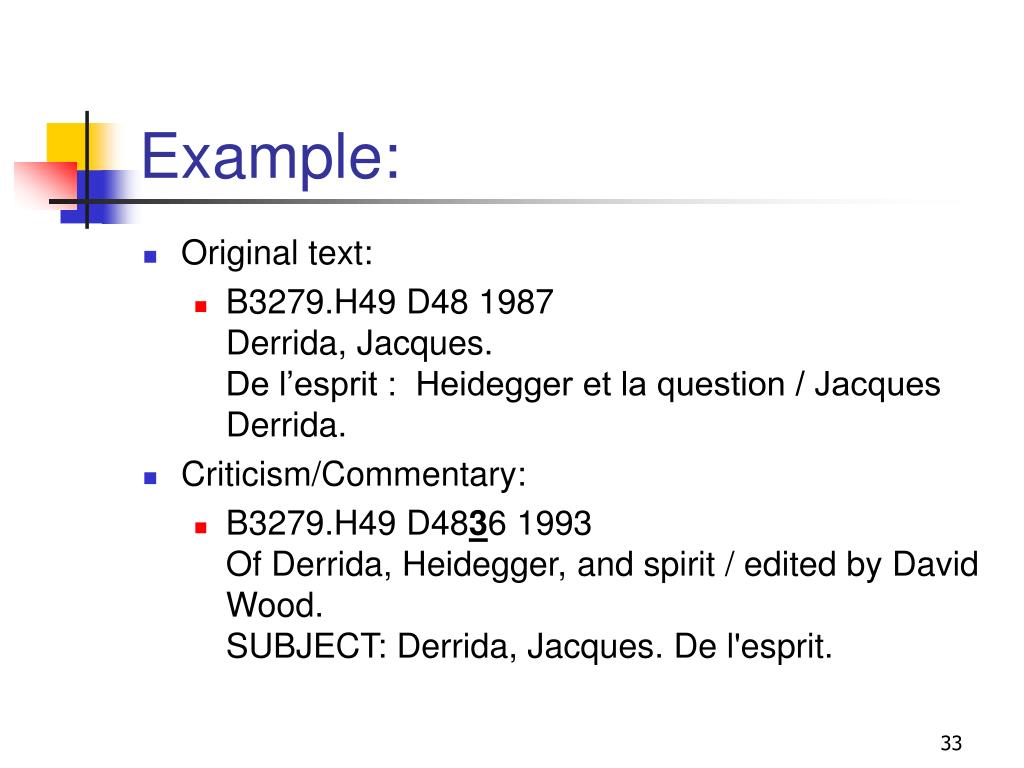Click the 'De l'esprit : Heidegger et la question' title
The width and height of the screenshot is (1024, 768).
505,385
